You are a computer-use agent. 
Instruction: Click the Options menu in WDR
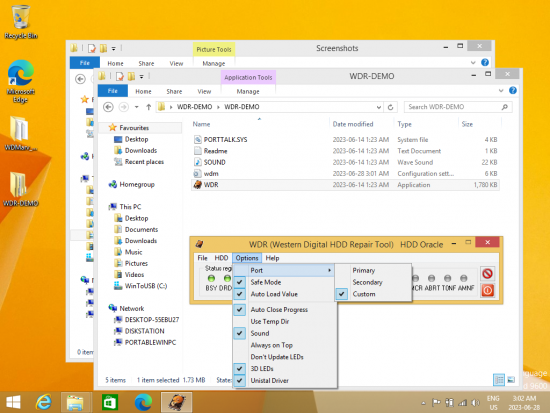[247, 258]
